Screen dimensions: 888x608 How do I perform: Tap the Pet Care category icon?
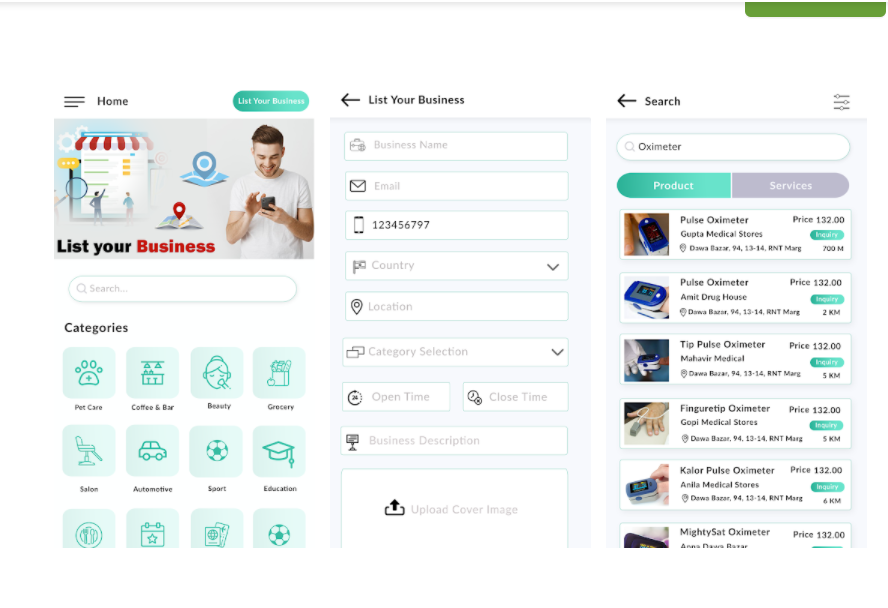click(x=89, y=373)
